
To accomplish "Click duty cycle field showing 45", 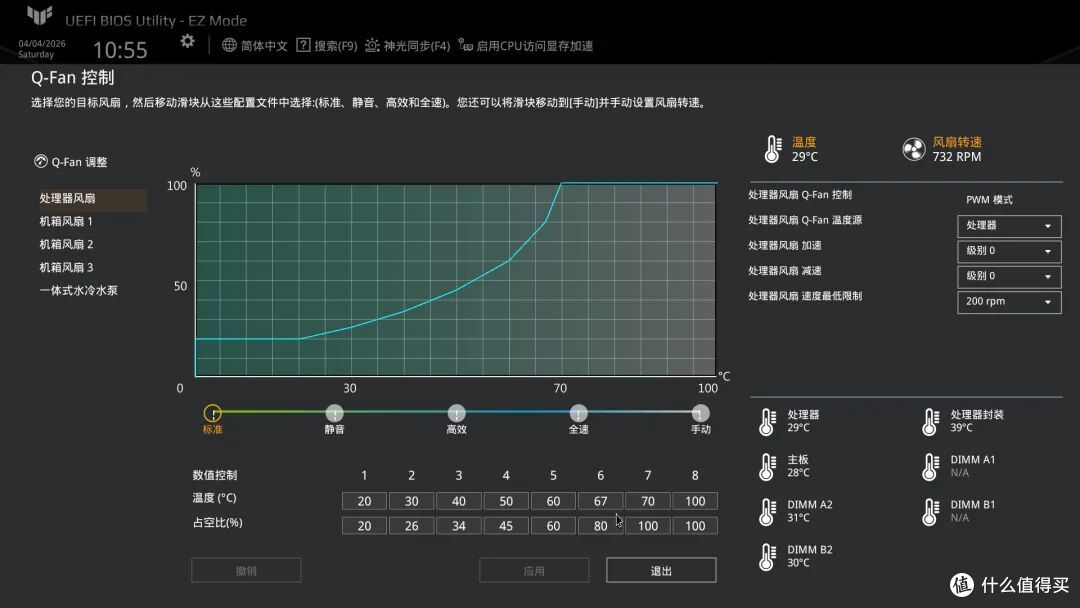I will tap(506, 526).
